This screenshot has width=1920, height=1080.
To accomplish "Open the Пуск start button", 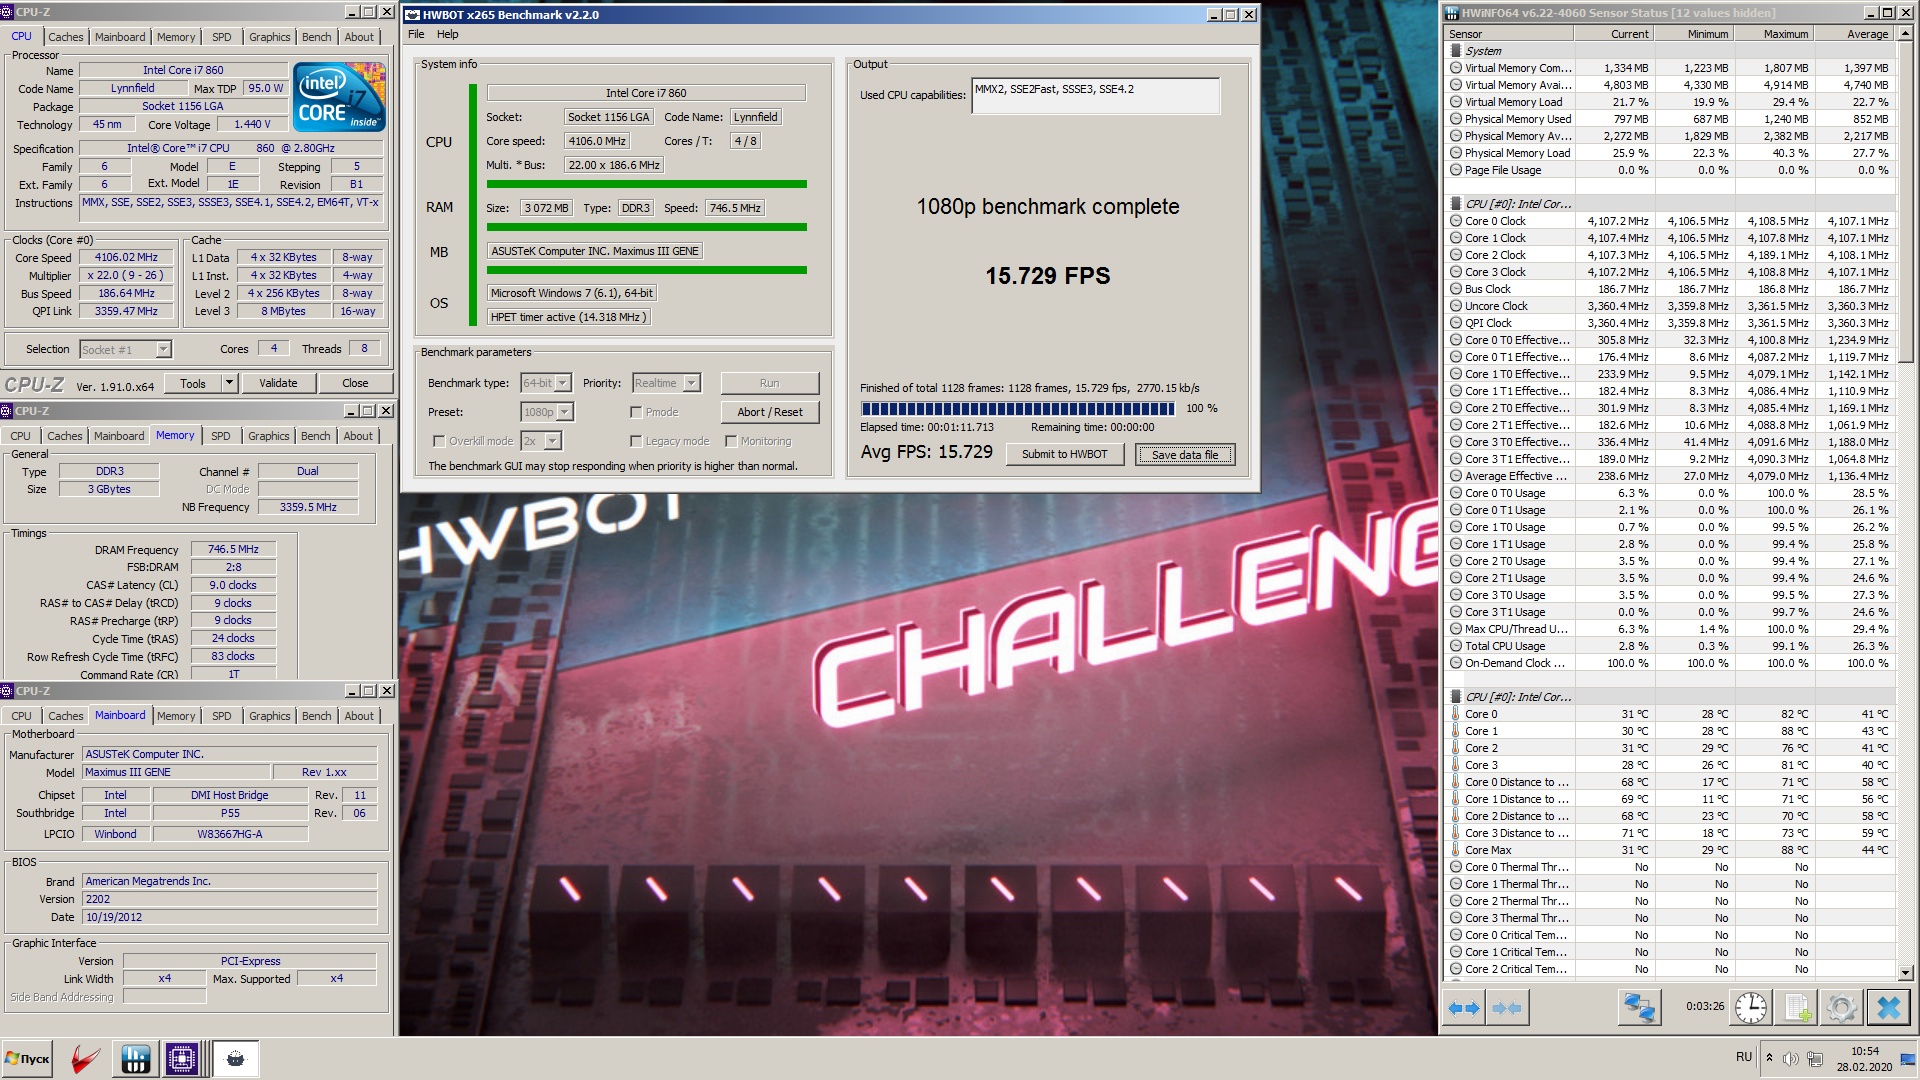I will tap(28, 1059).
